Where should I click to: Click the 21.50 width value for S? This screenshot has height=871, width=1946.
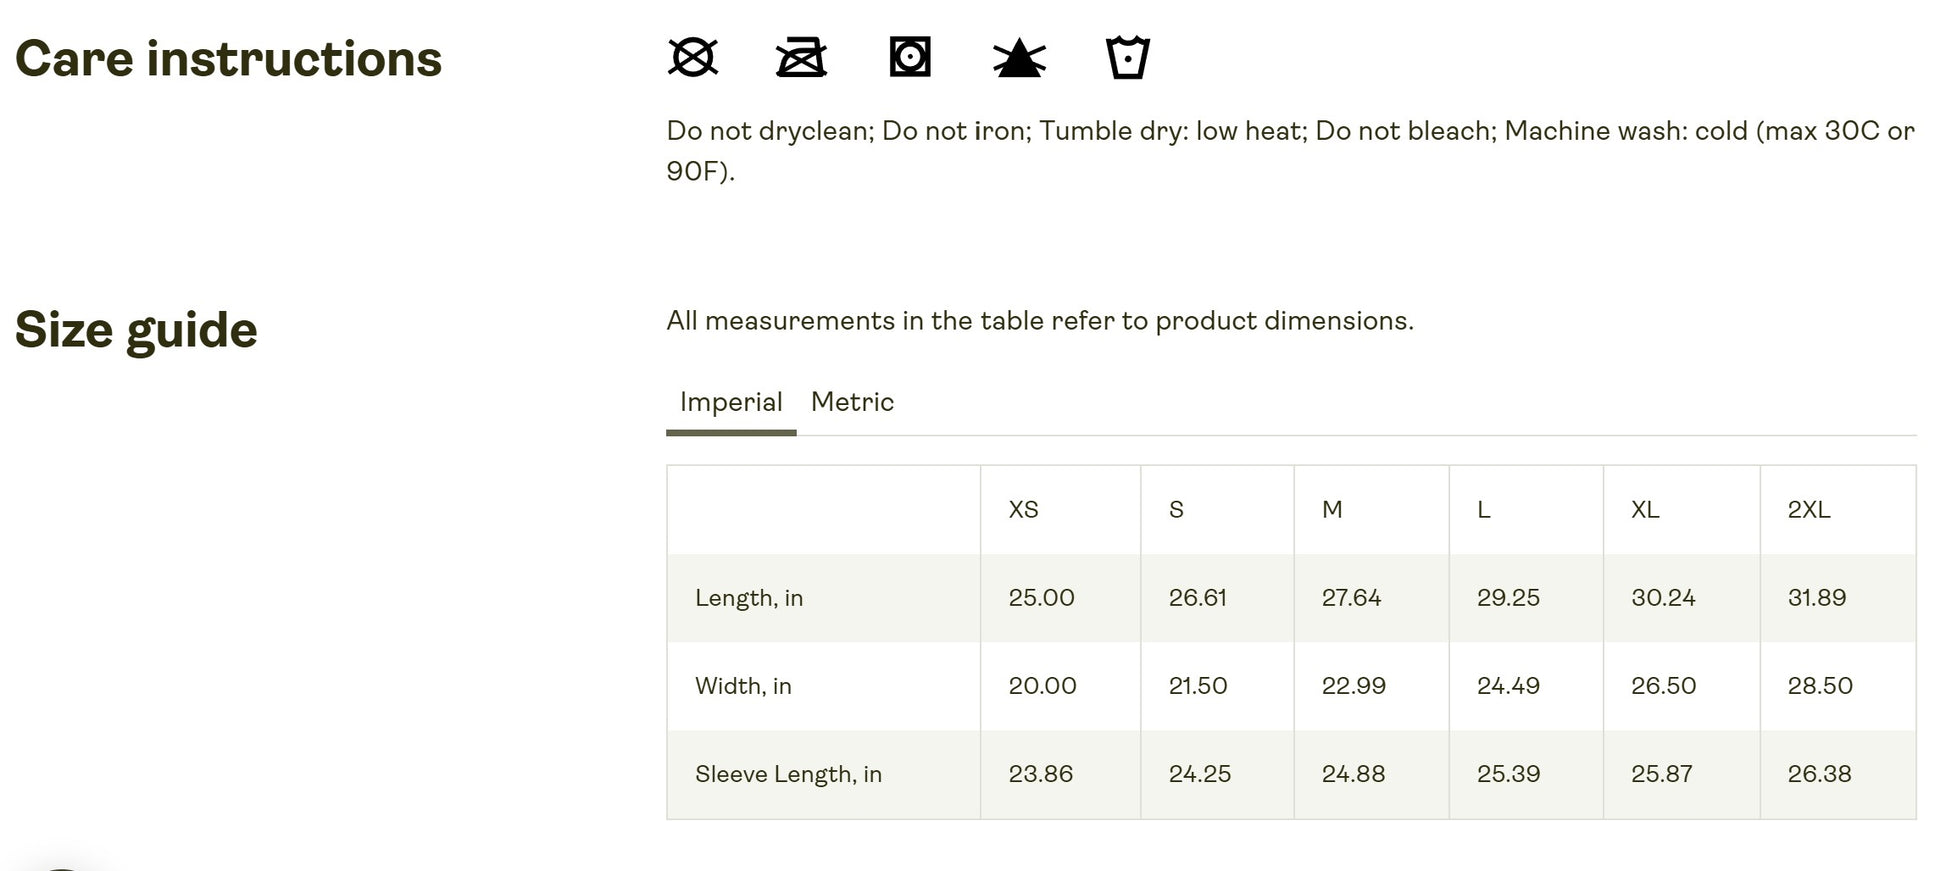pyautogui.click(x=1198, y=686)
